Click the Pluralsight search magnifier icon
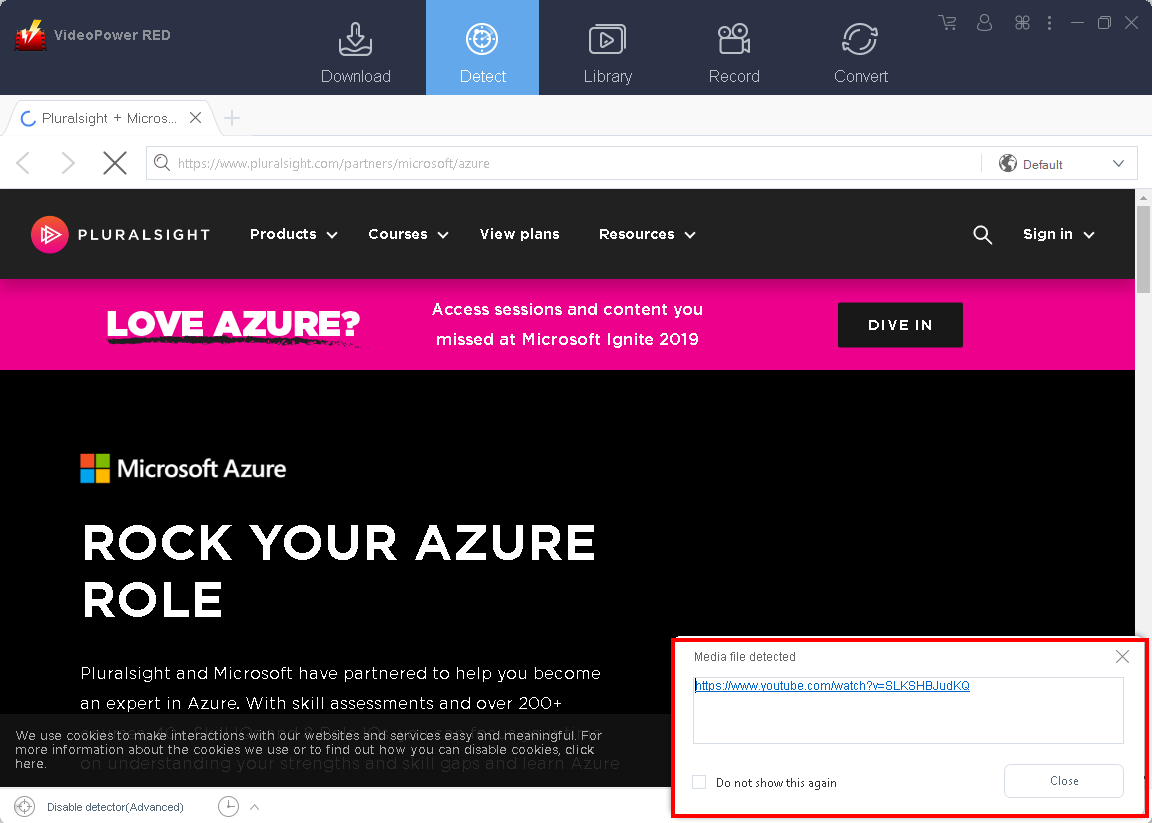The height and width of the screenshot is (823, 1152). click(x=982, y=234)
